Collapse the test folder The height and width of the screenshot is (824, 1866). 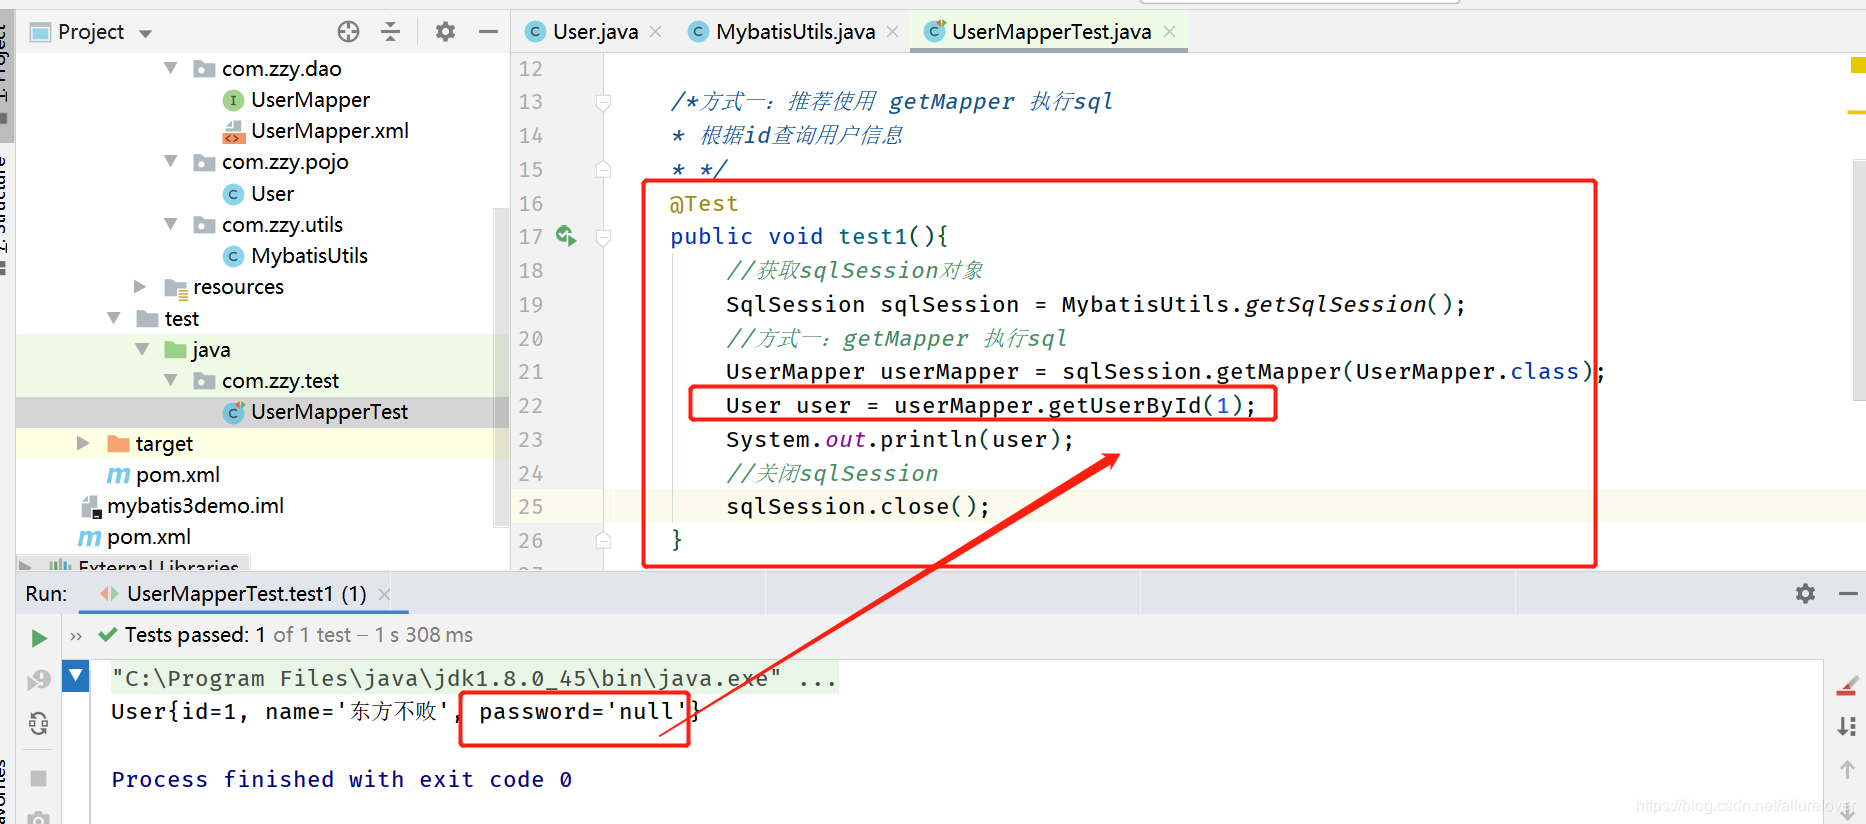point(114,318)
